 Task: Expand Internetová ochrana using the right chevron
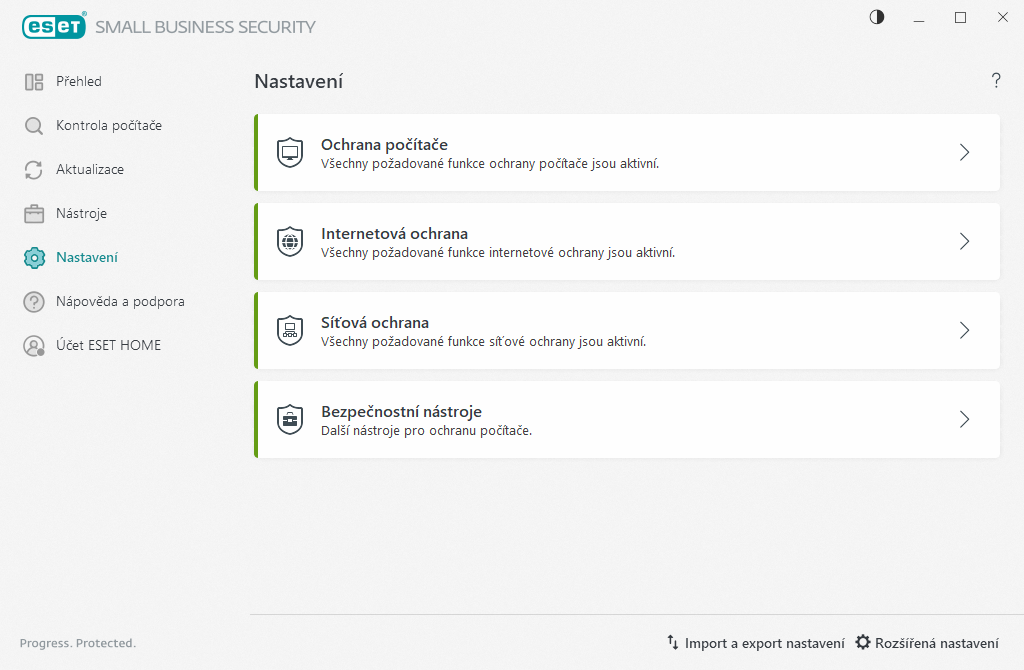coord(964,242)
